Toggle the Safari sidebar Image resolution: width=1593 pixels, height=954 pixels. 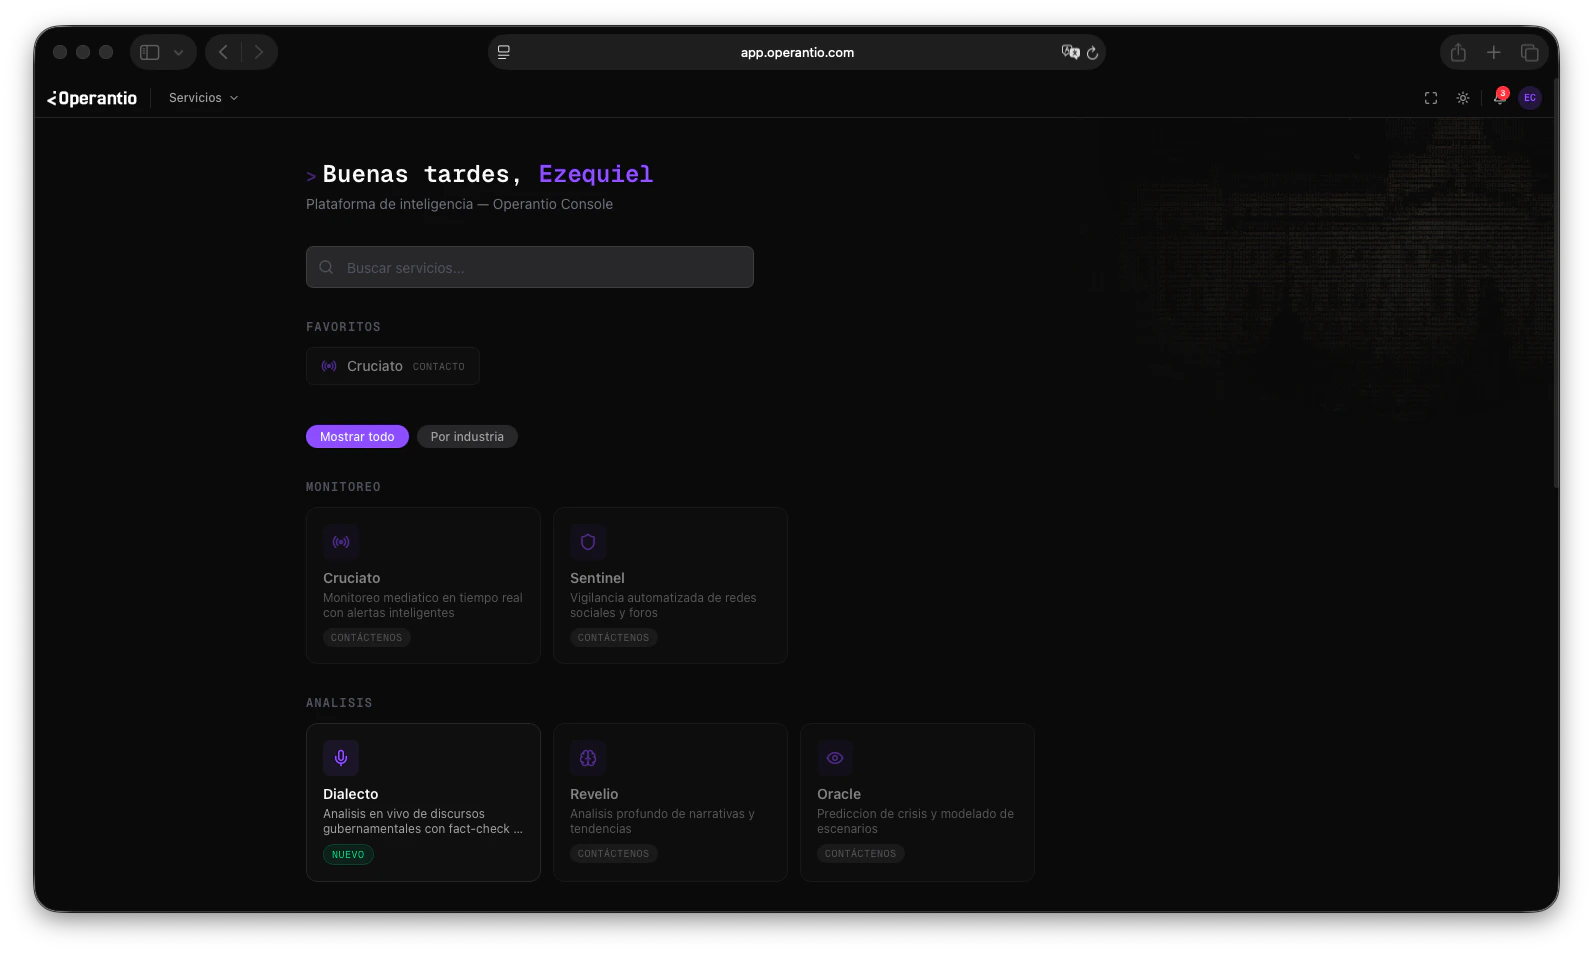[150, 52]
